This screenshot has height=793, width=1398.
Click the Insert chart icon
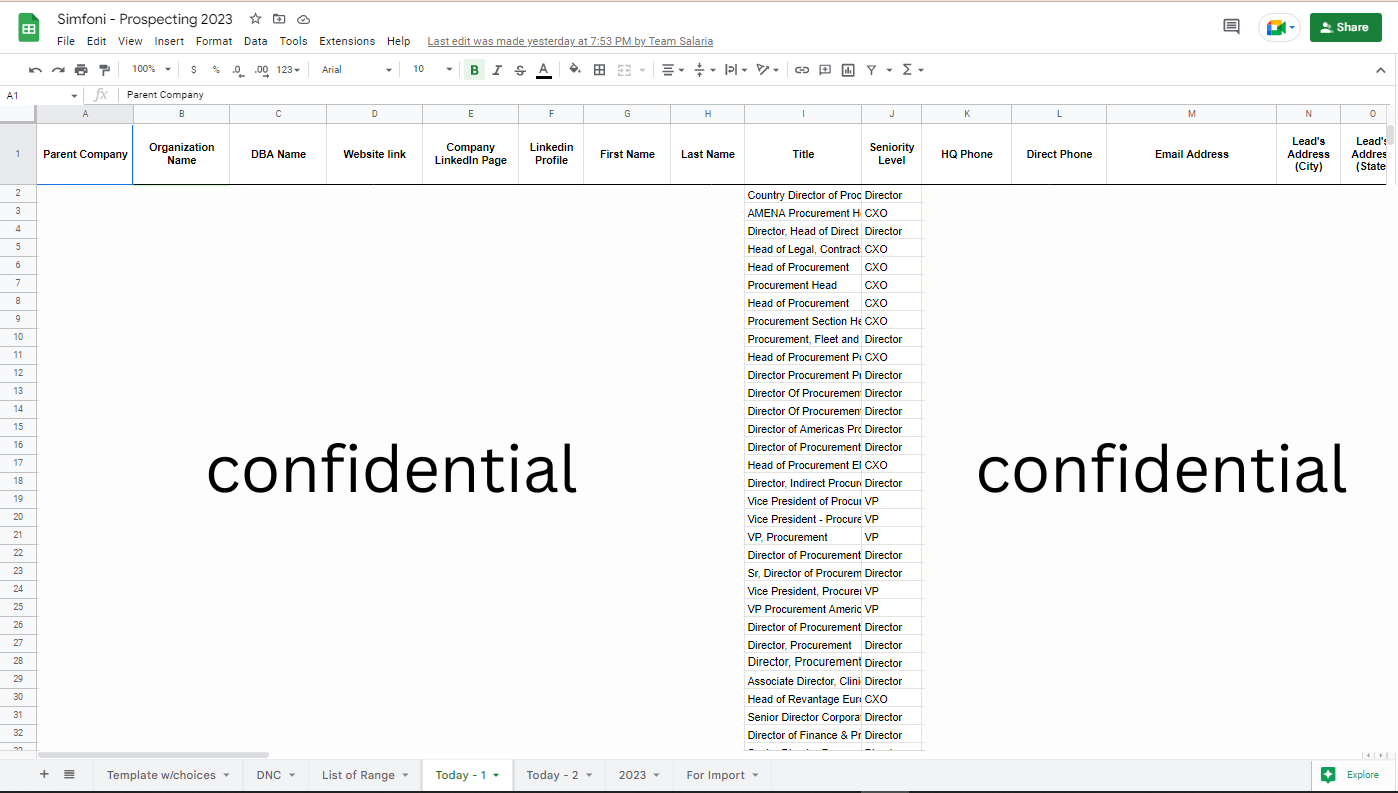848,70
